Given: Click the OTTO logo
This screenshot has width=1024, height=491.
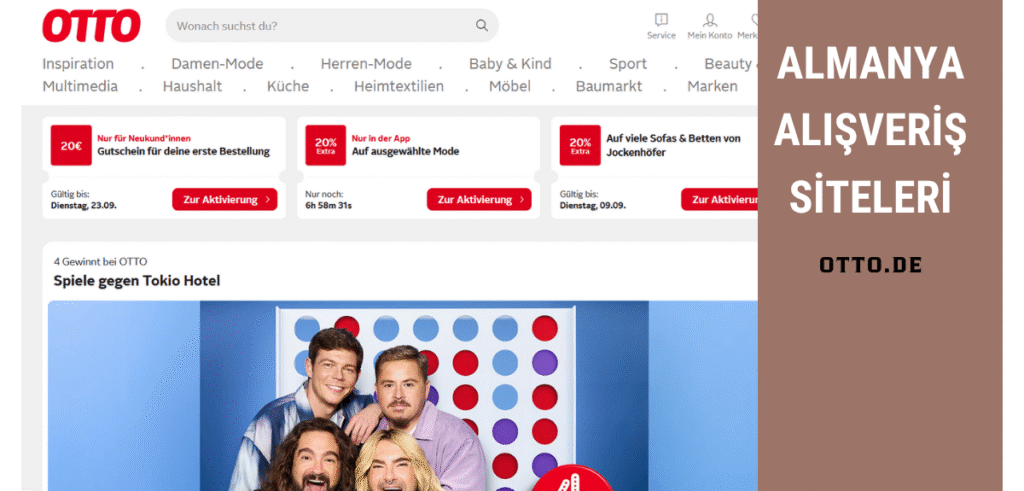Looking at the screenshot, I should (x=91, y=26).
